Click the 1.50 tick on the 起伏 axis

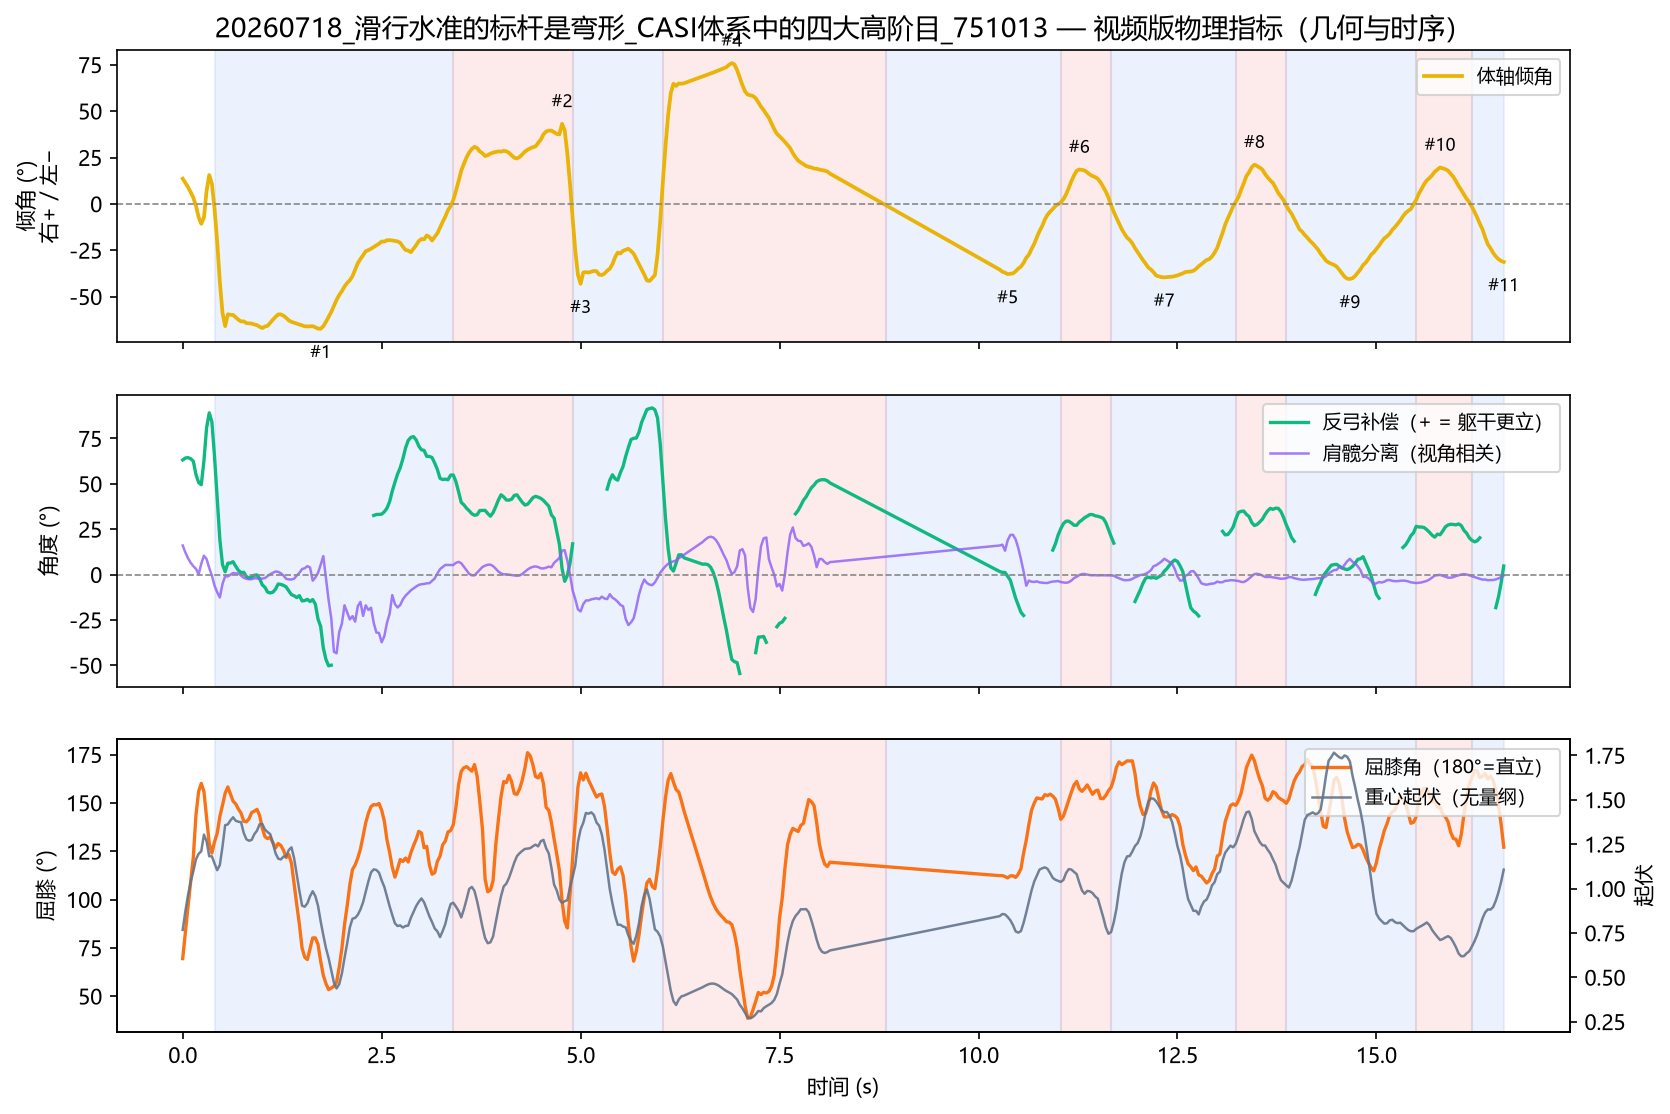click(1605, 800)
